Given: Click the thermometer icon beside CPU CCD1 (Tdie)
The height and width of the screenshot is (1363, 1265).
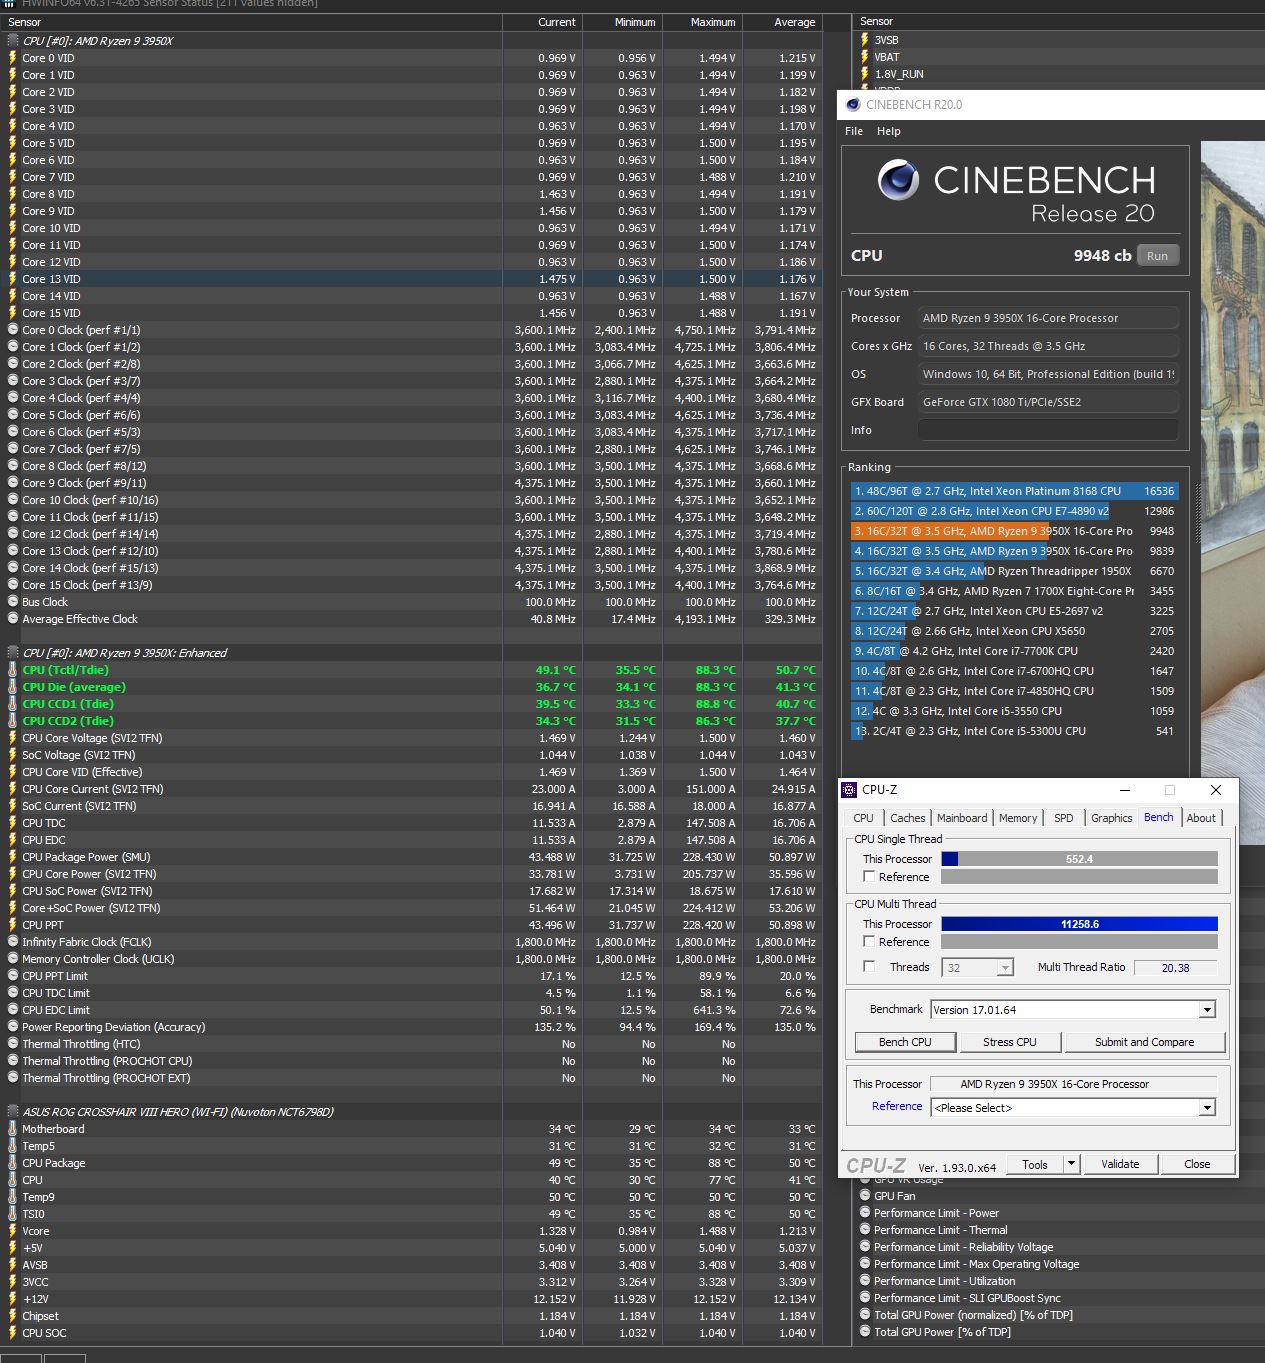Looking at the screenshot, I should [x=13, y=704].
